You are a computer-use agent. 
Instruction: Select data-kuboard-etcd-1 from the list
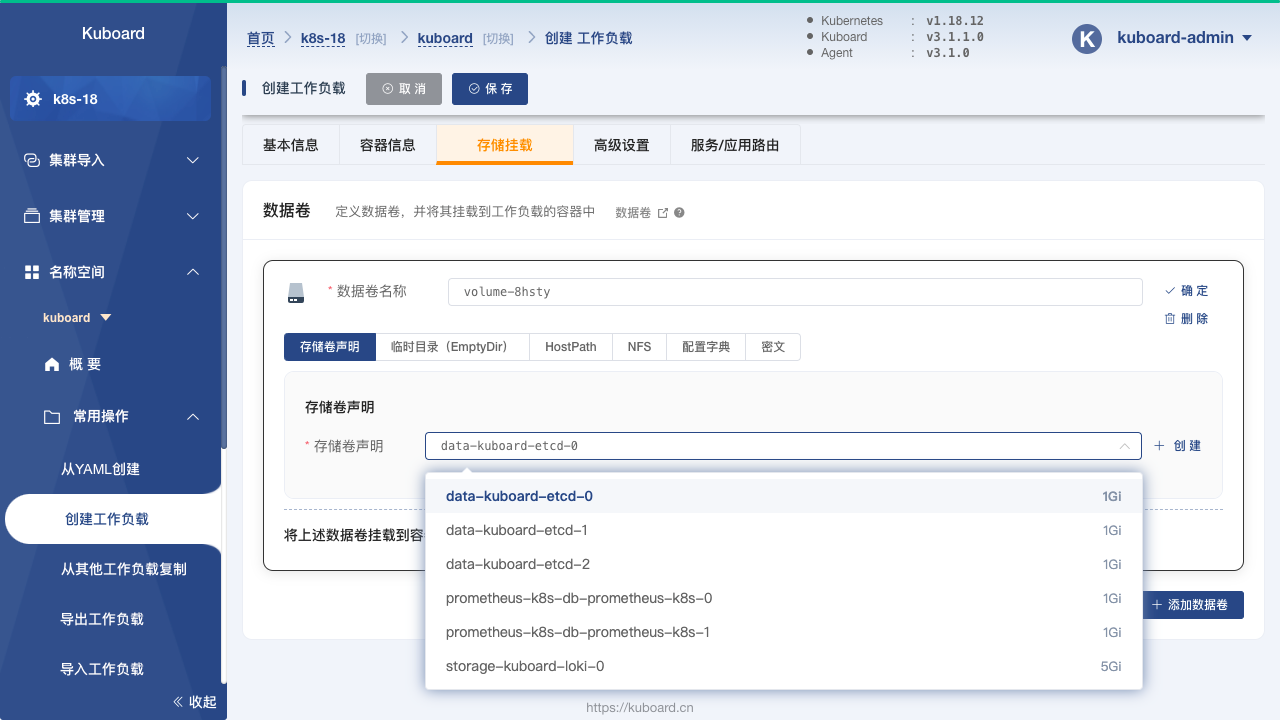(784, 530)
